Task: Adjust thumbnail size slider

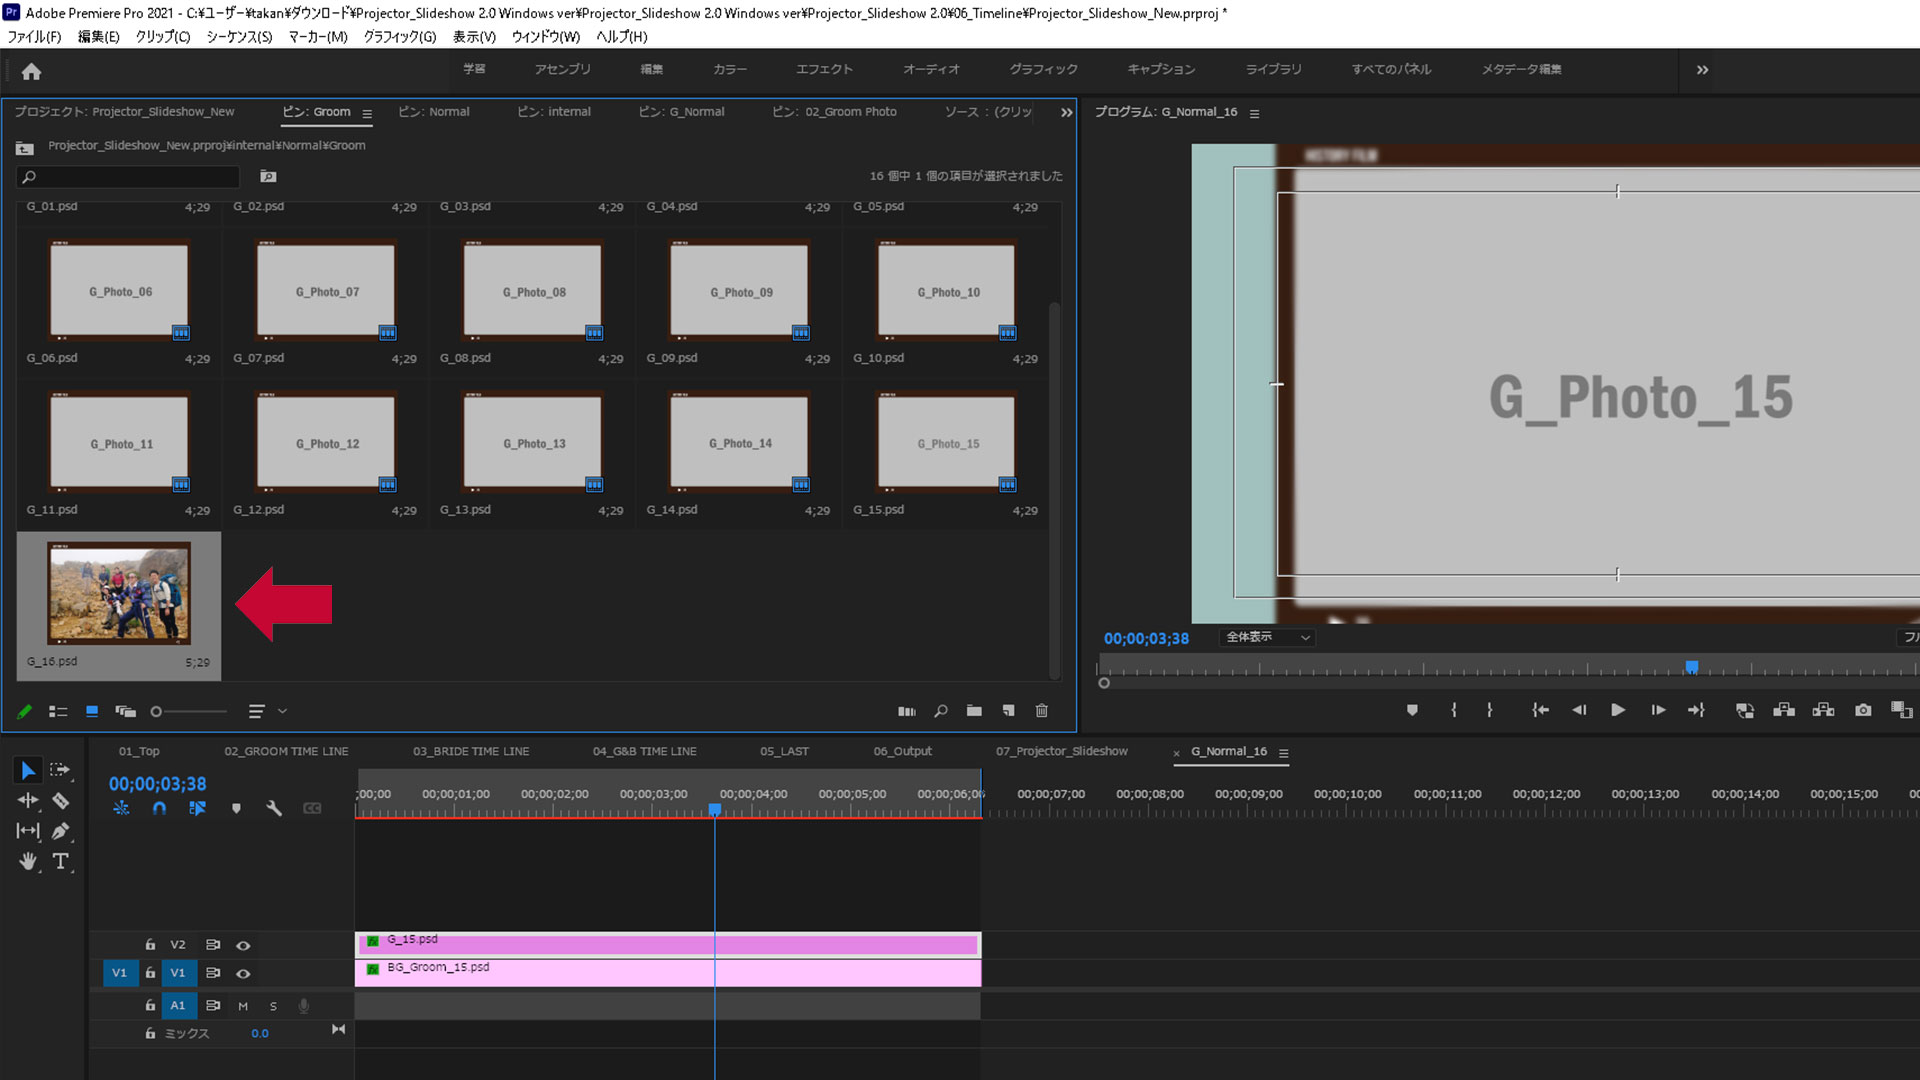Action: point(156,711)
